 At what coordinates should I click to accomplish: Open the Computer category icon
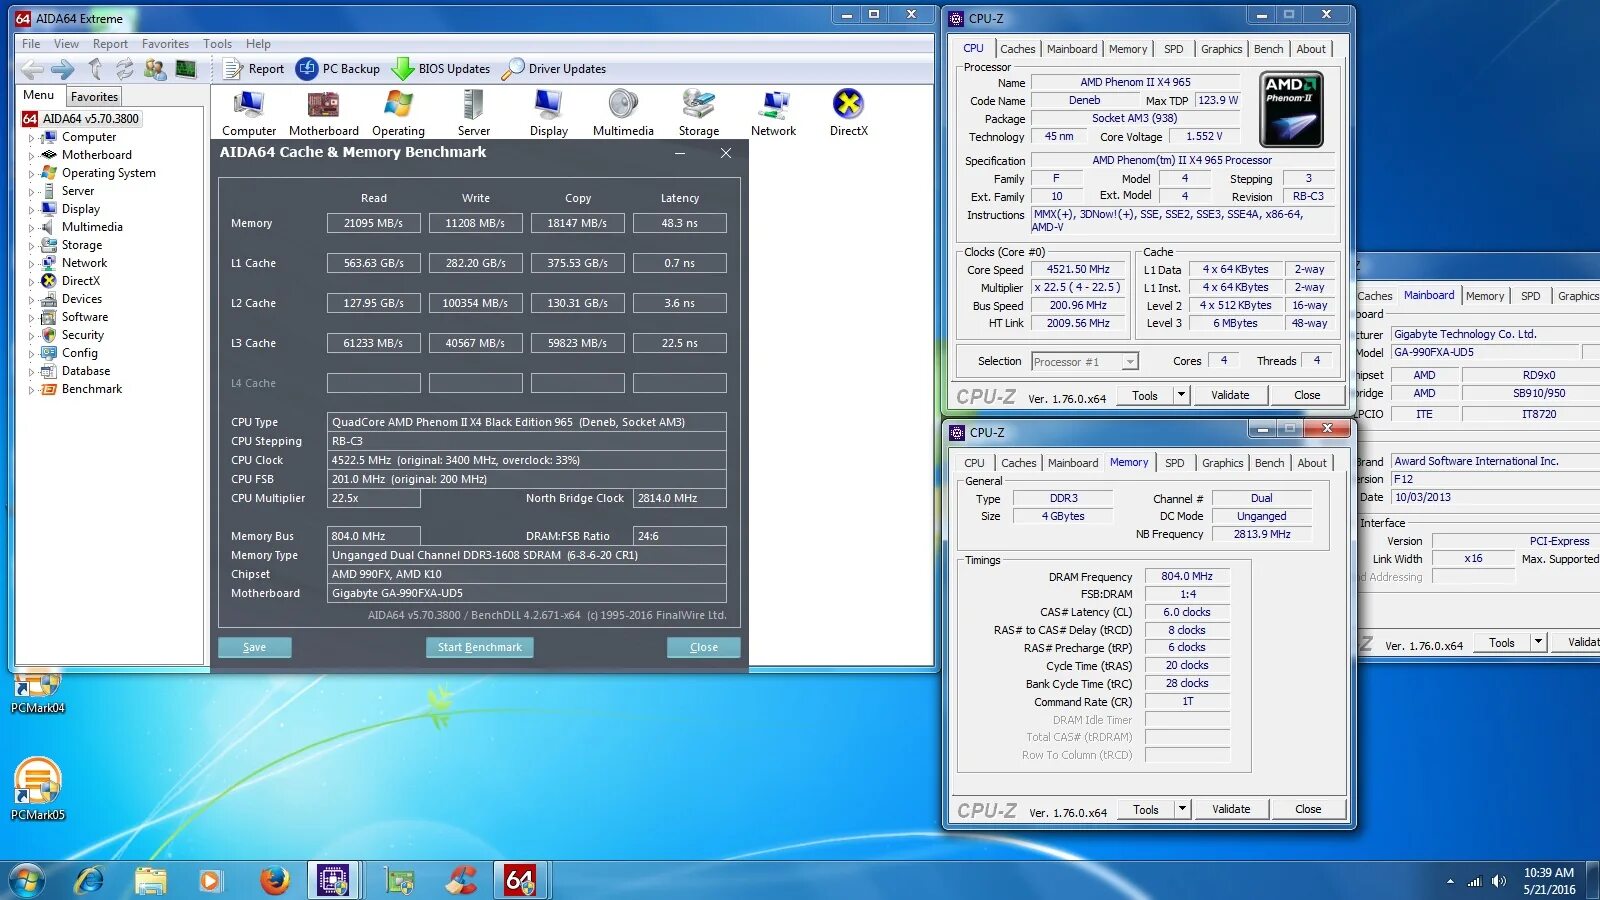tap(249, 113)
